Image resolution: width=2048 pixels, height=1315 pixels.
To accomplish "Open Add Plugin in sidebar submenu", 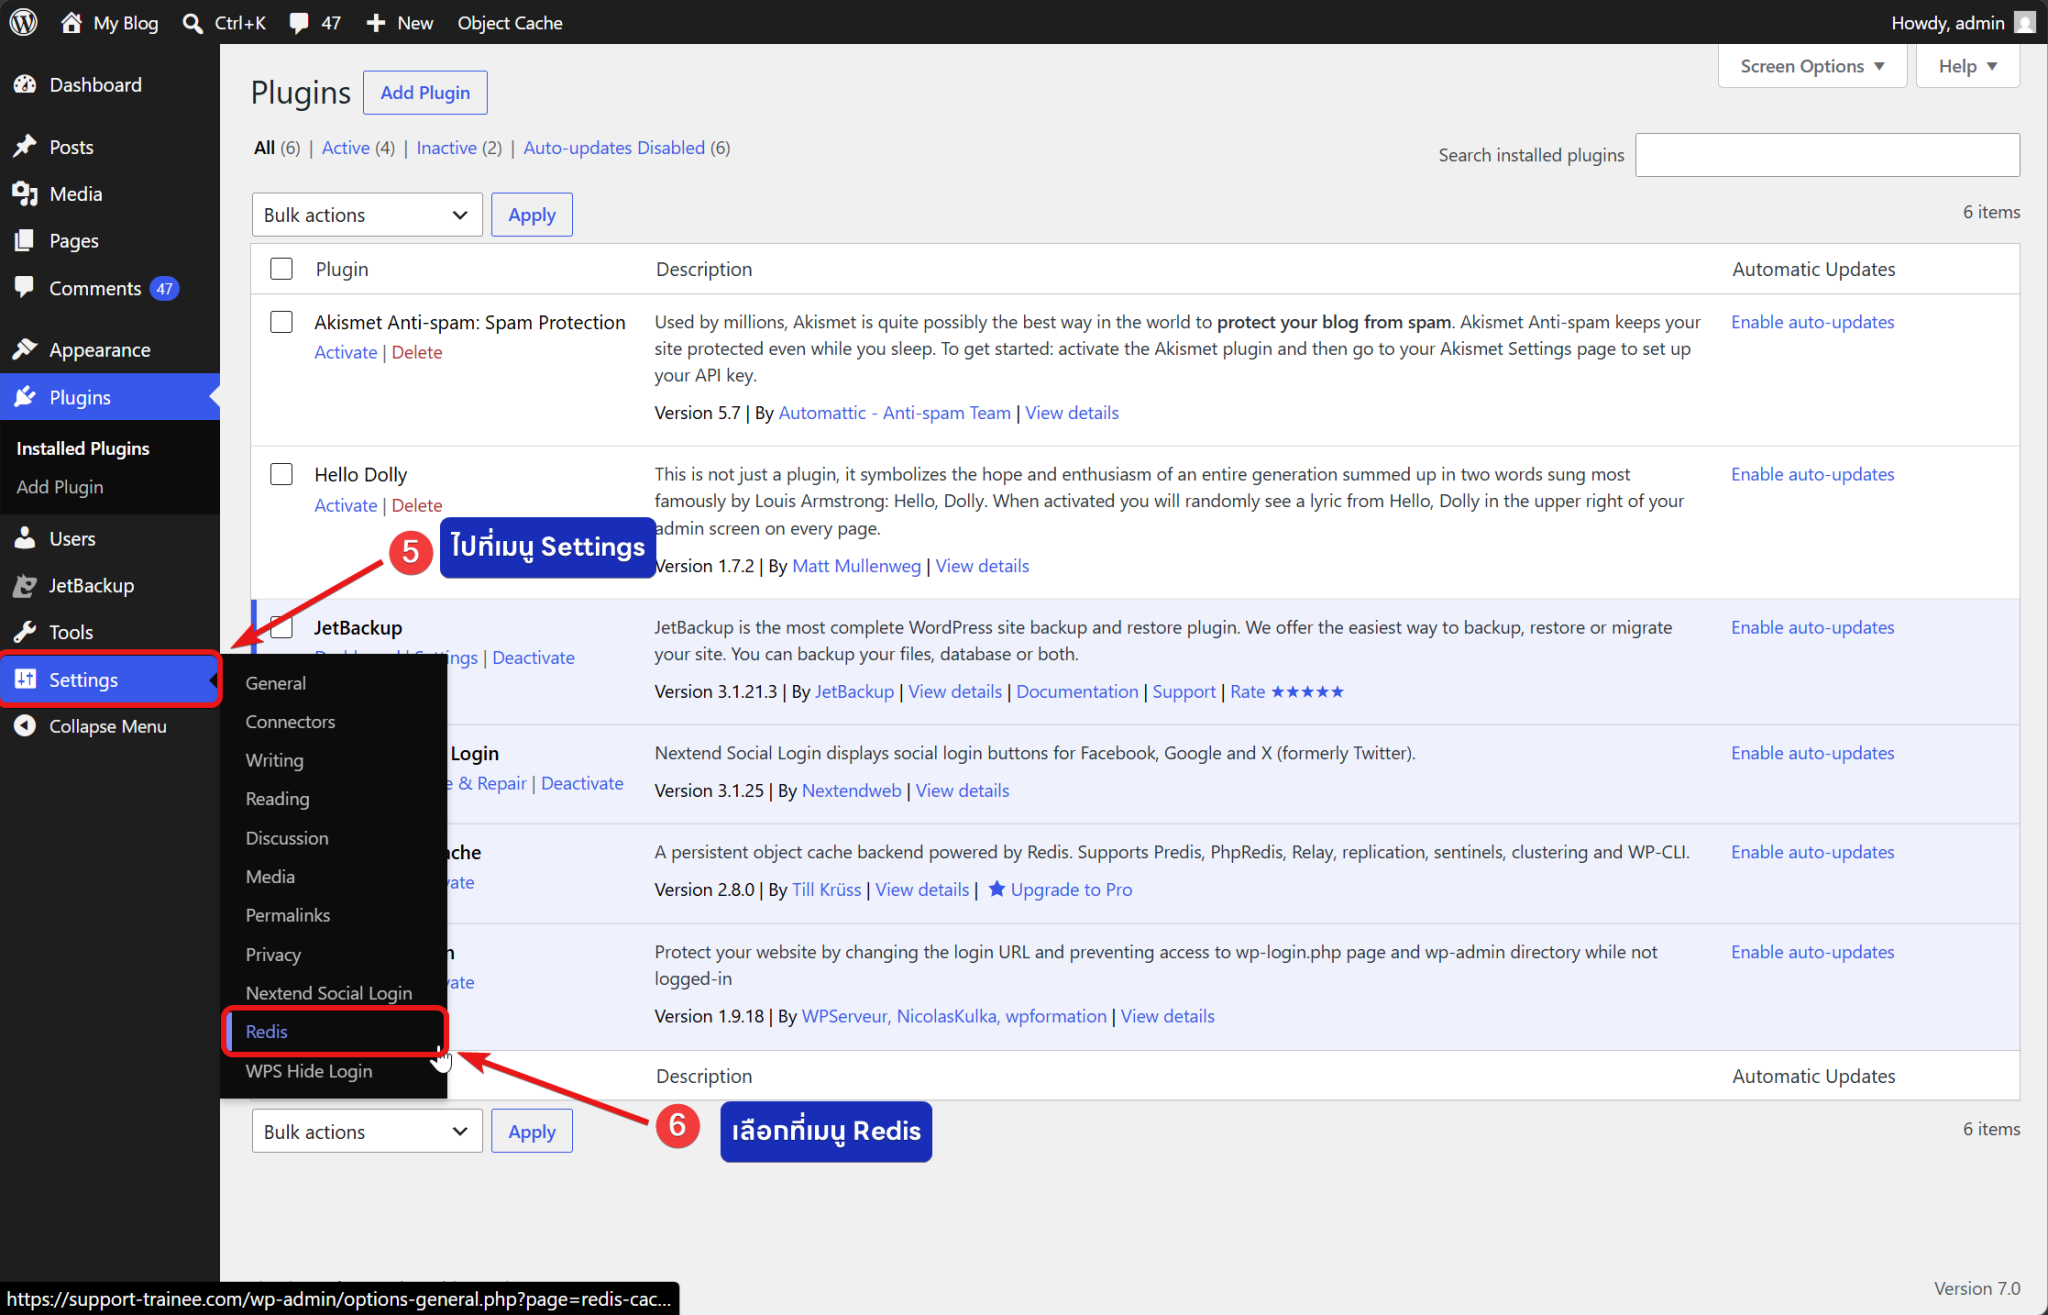I will [60, 486].
